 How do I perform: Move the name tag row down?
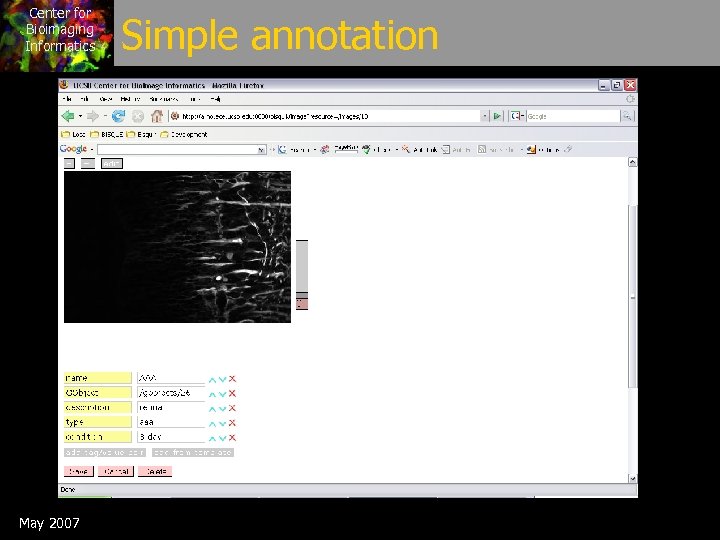pyautogui.click(x=222, y=380)
